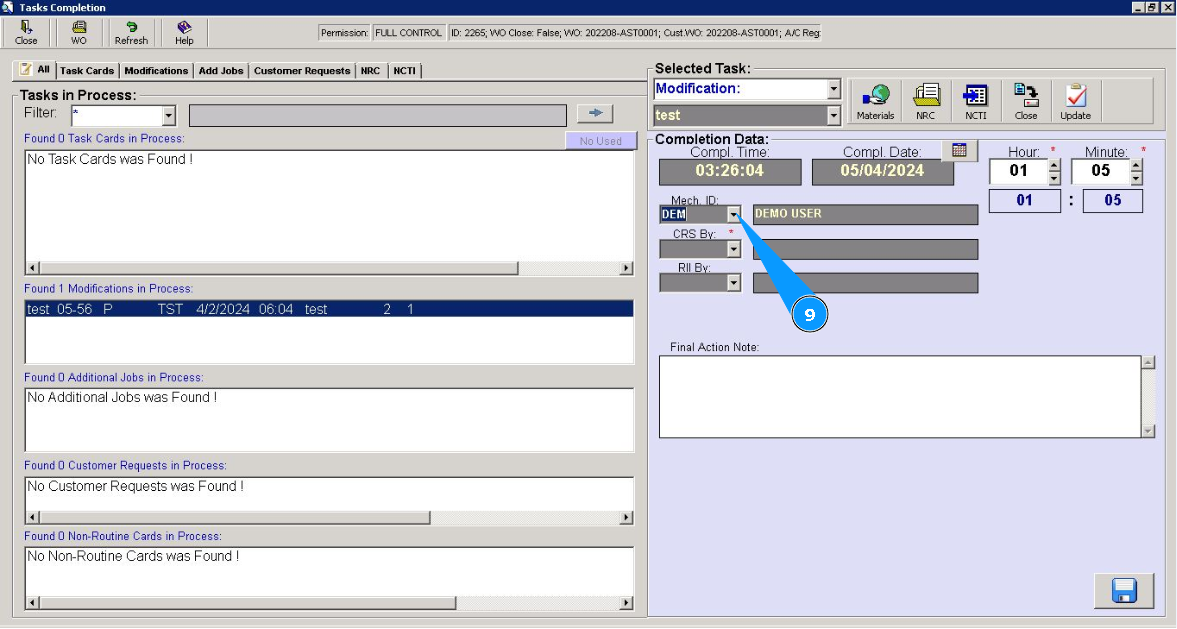Open the WO toolbar button

[x=79, y=32]
